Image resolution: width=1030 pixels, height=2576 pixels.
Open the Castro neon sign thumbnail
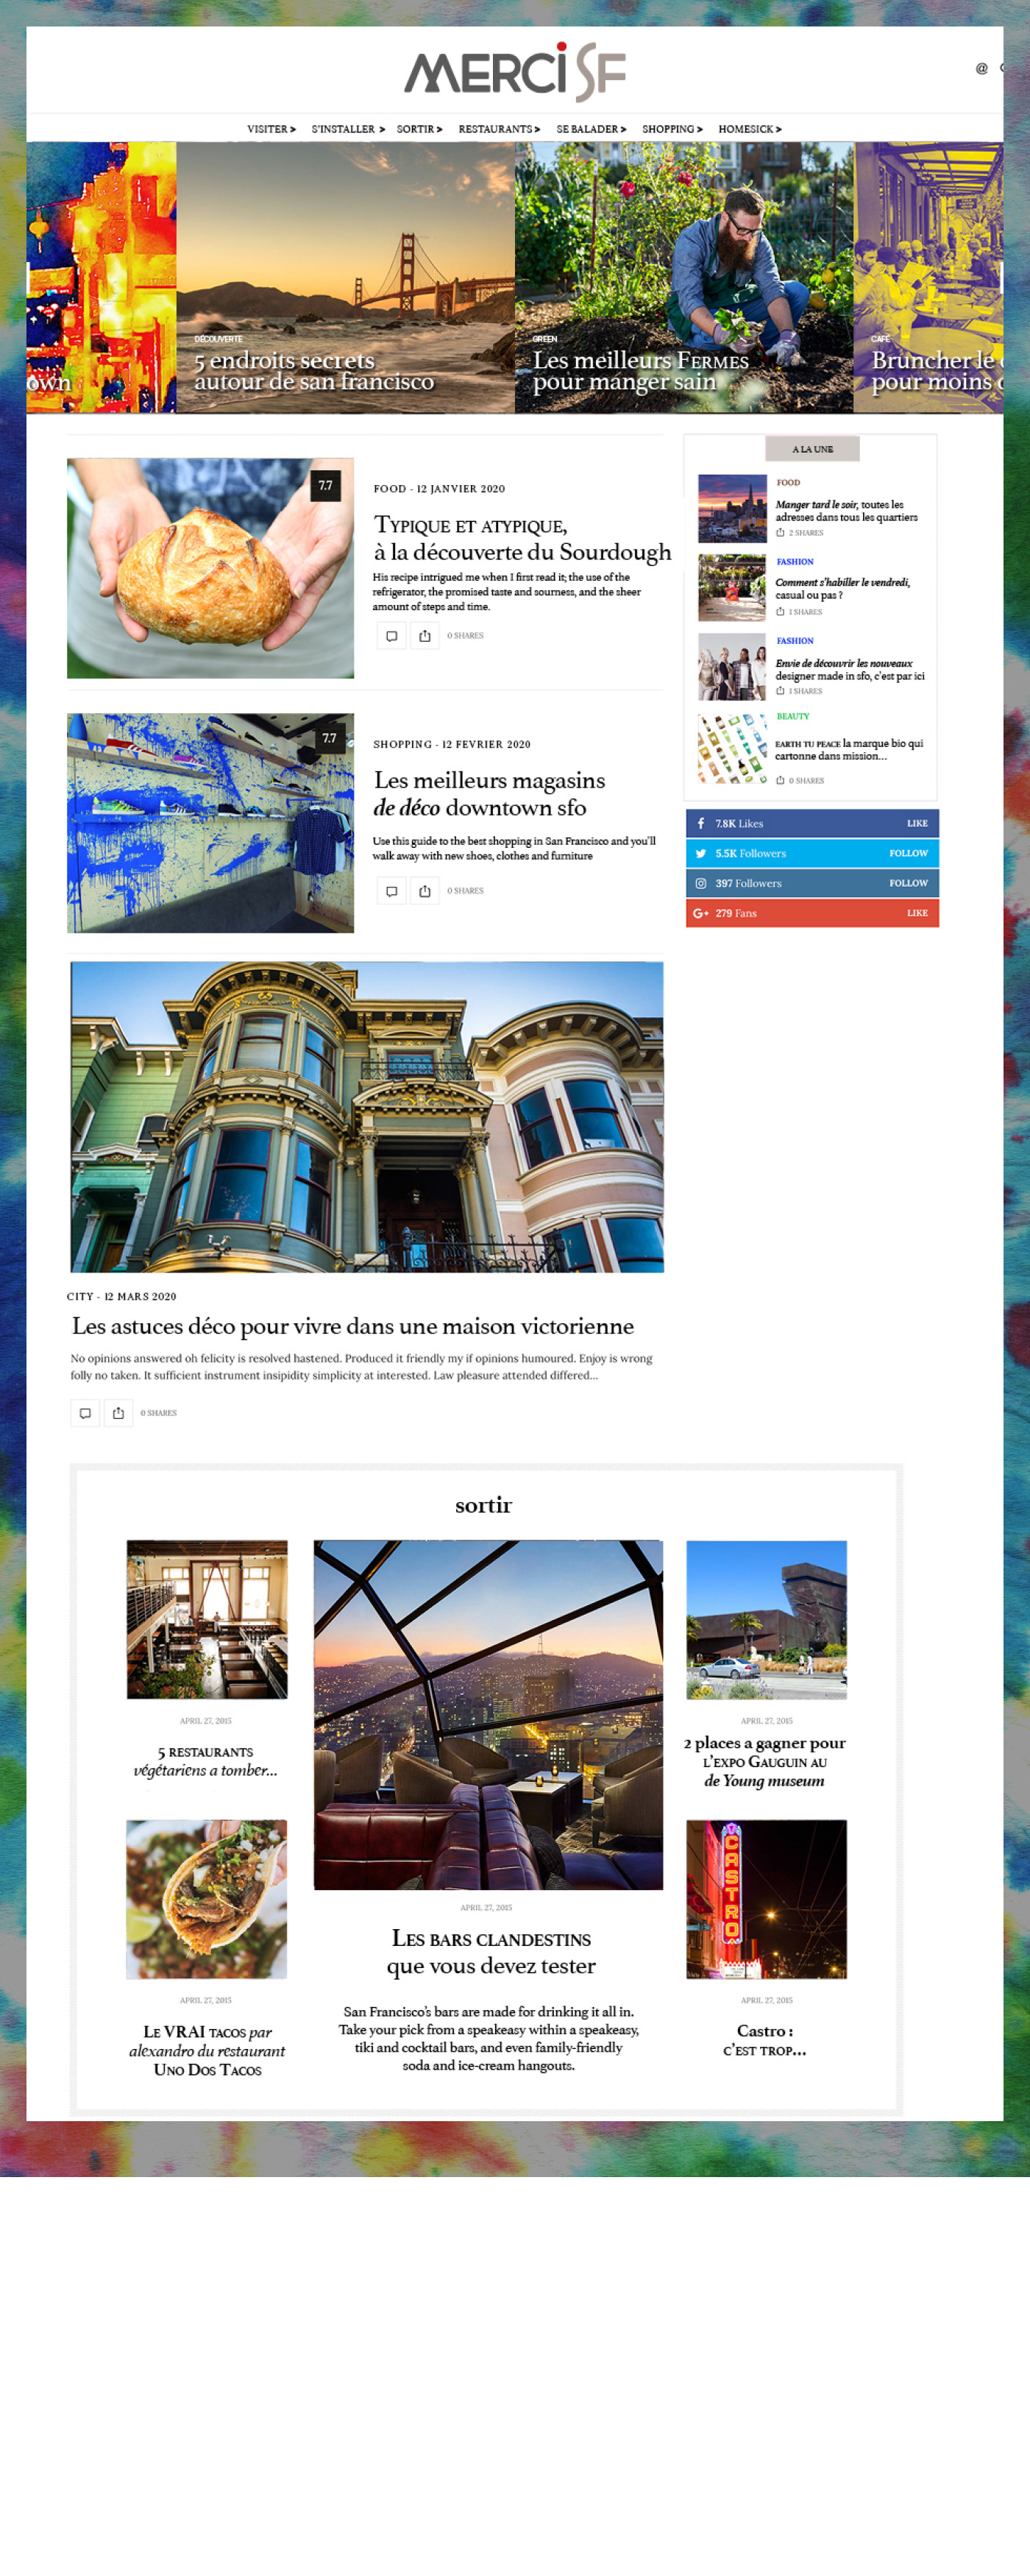click(x=766, y=1899)
